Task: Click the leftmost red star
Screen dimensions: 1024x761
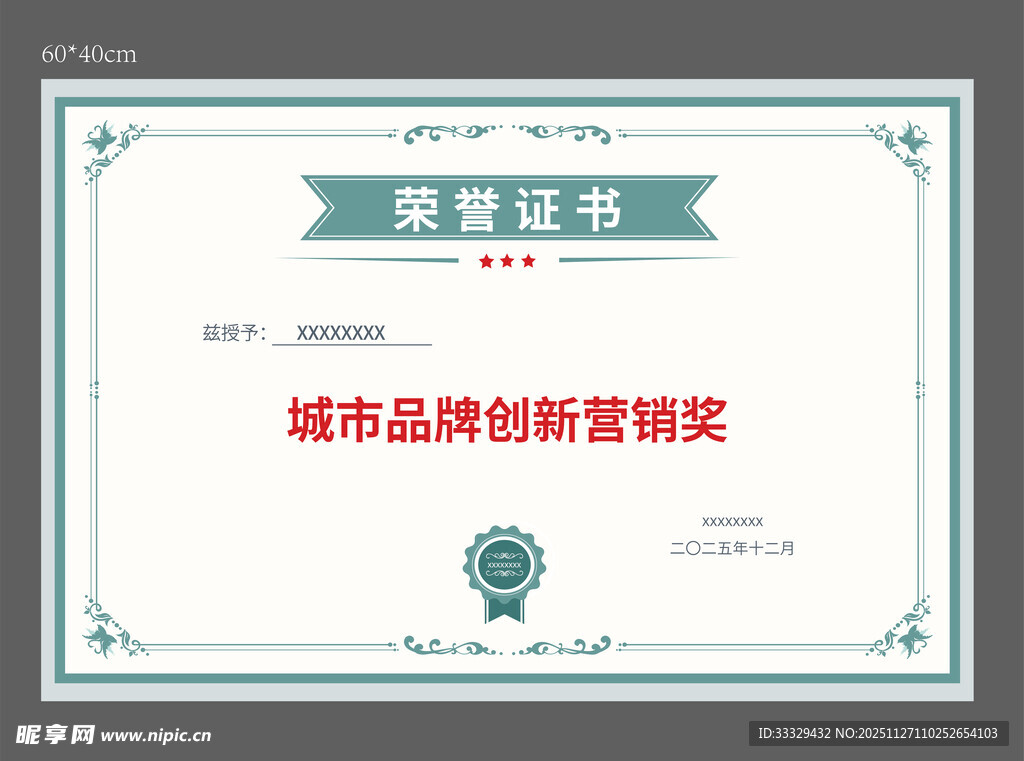Action: [x=486, y=261]
